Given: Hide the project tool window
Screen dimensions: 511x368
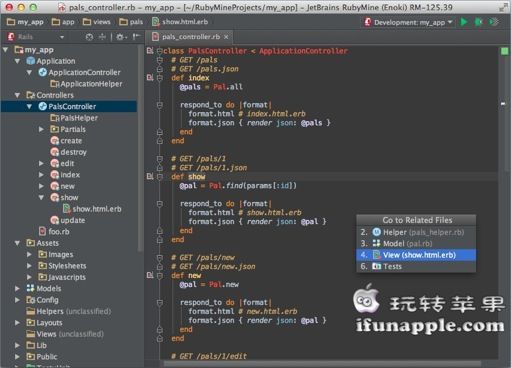Looking at the screenshot, I should pos(136,37).
